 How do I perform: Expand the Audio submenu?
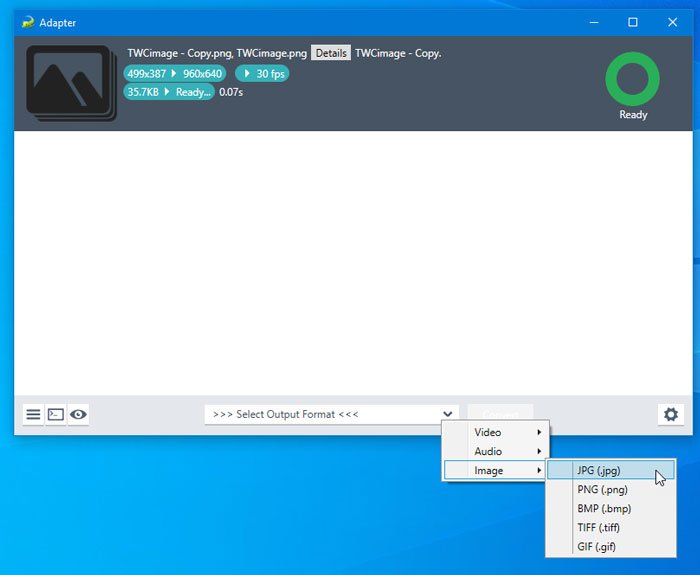(495, 451)
